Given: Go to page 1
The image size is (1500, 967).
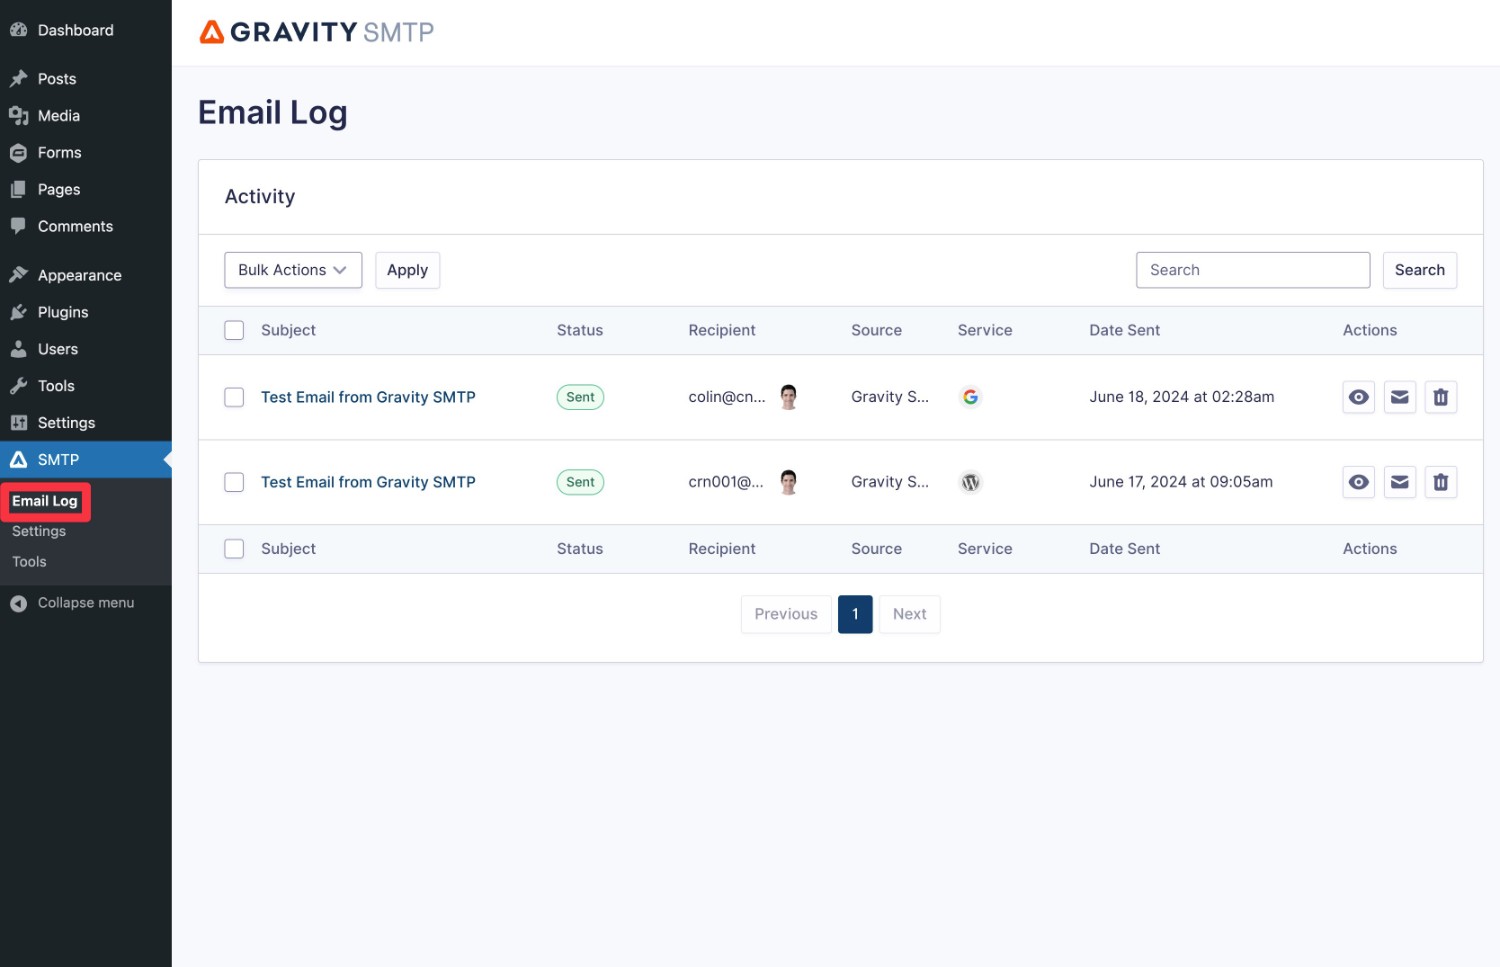Looking at the screenshot, I should 855,614.
